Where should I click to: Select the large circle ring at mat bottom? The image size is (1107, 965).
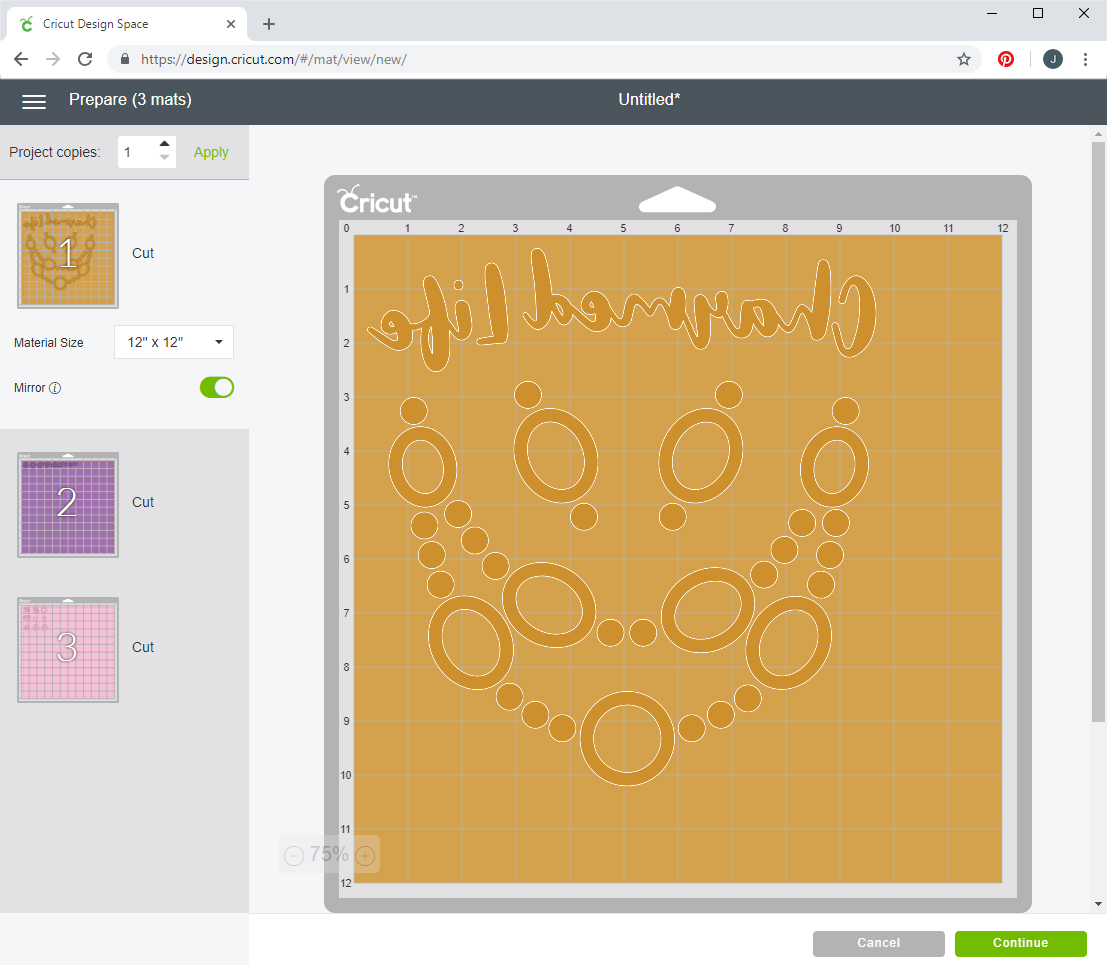coord(627,738)
